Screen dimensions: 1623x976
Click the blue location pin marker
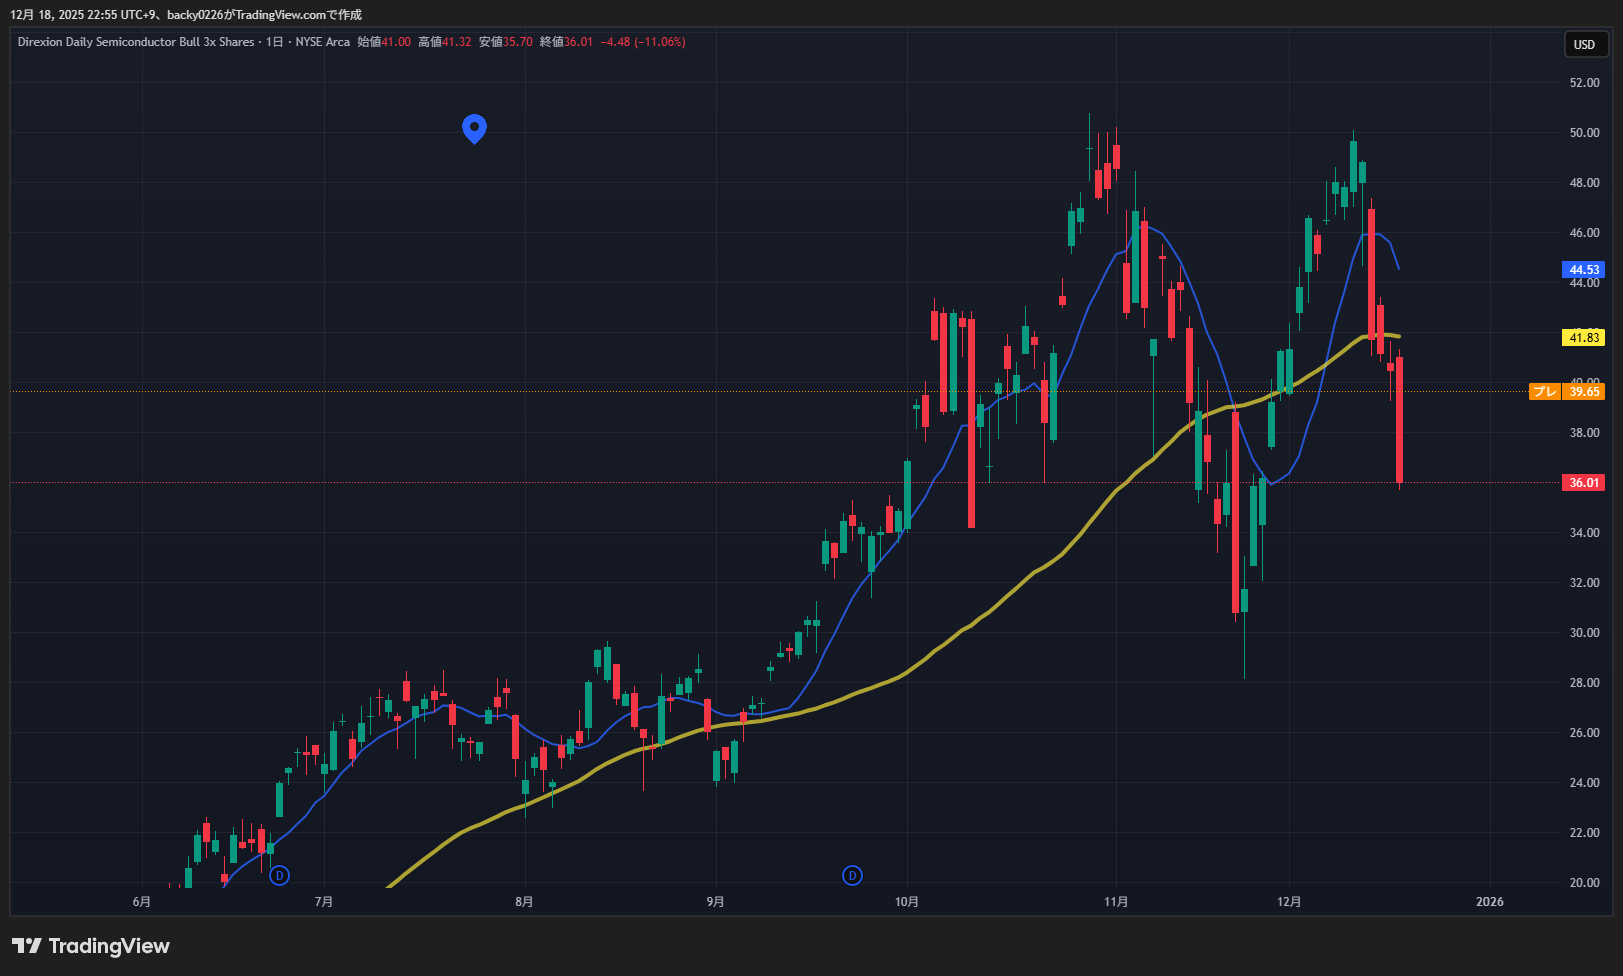[474, 127]
